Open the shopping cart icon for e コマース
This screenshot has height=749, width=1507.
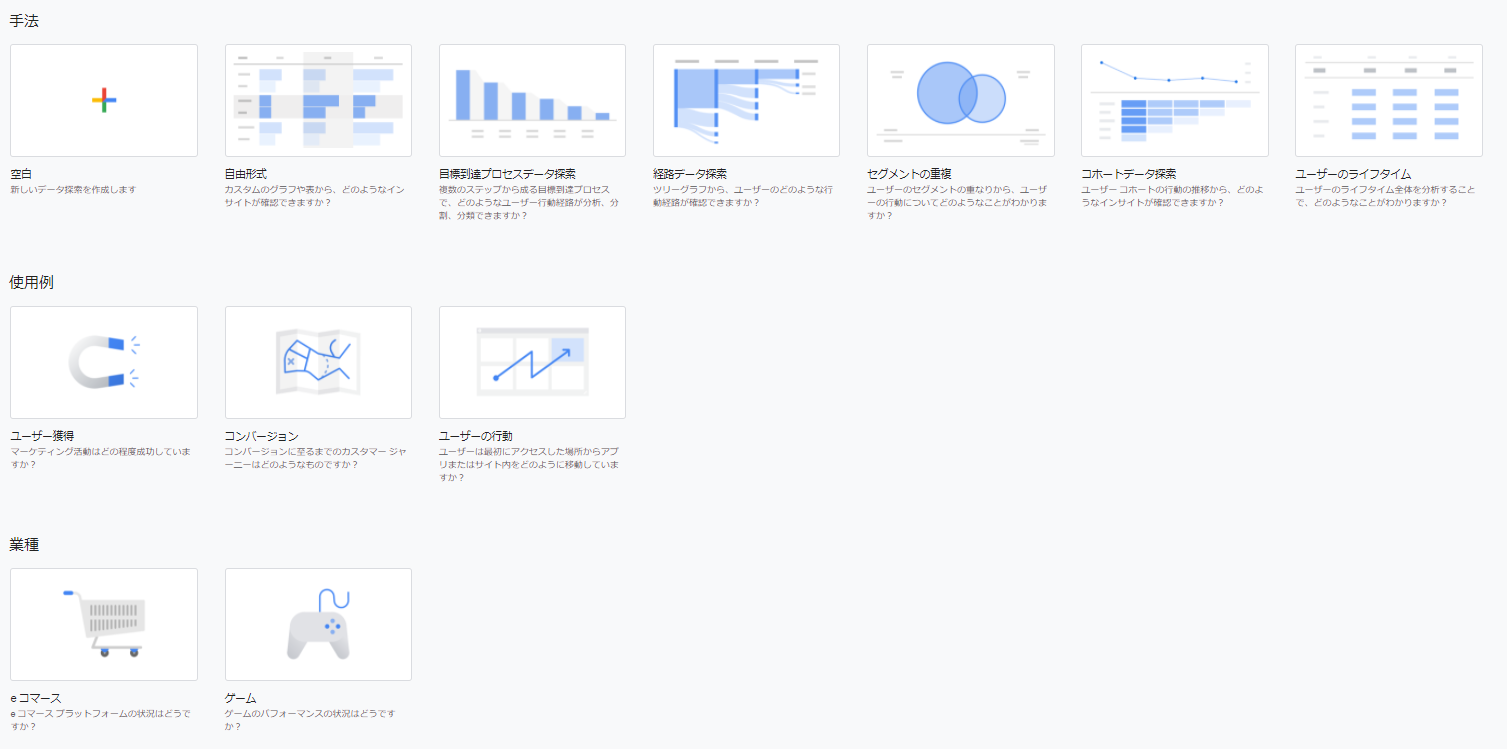click(104, 623)
